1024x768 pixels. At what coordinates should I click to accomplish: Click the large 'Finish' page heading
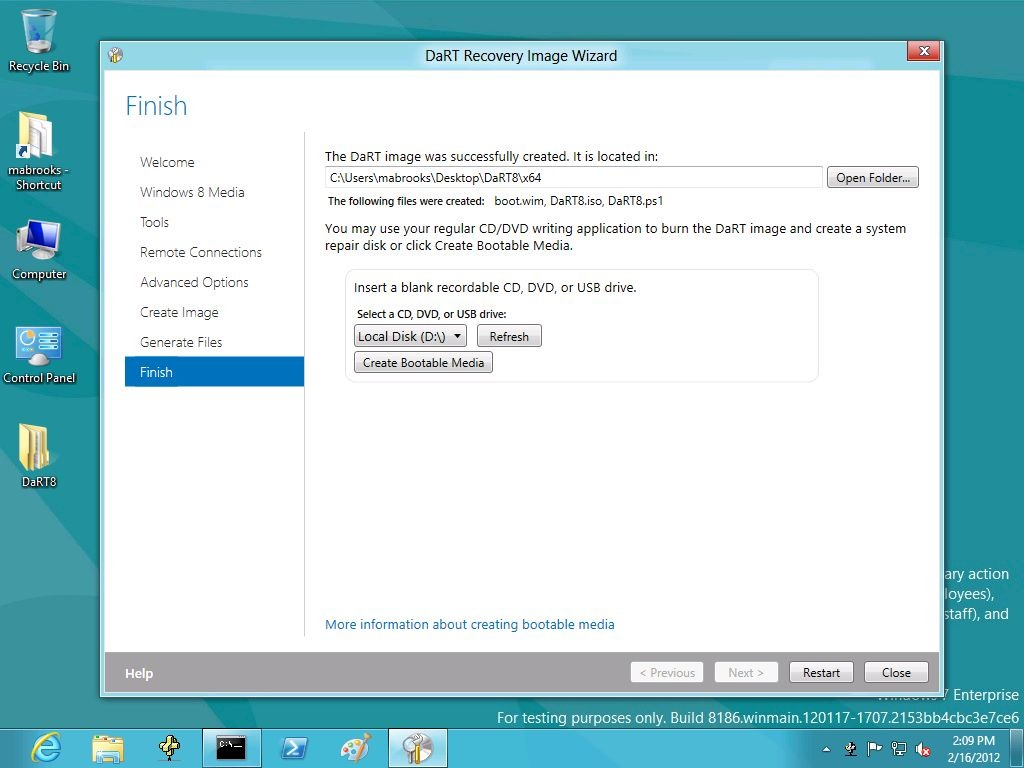click(156, 106)
